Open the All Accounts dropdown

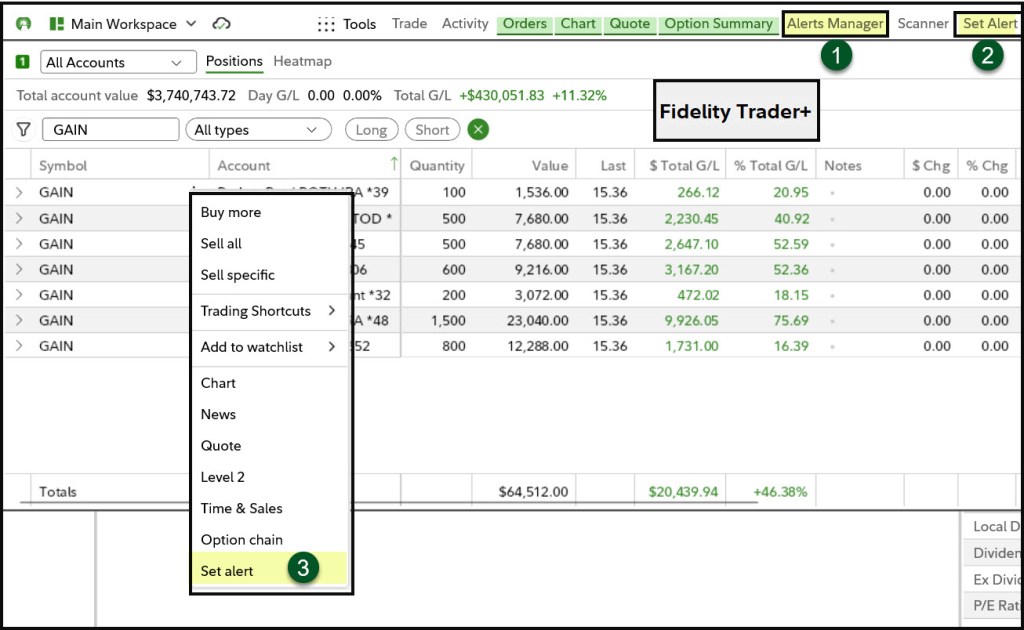pyautogui.click(x=116, y=63)
